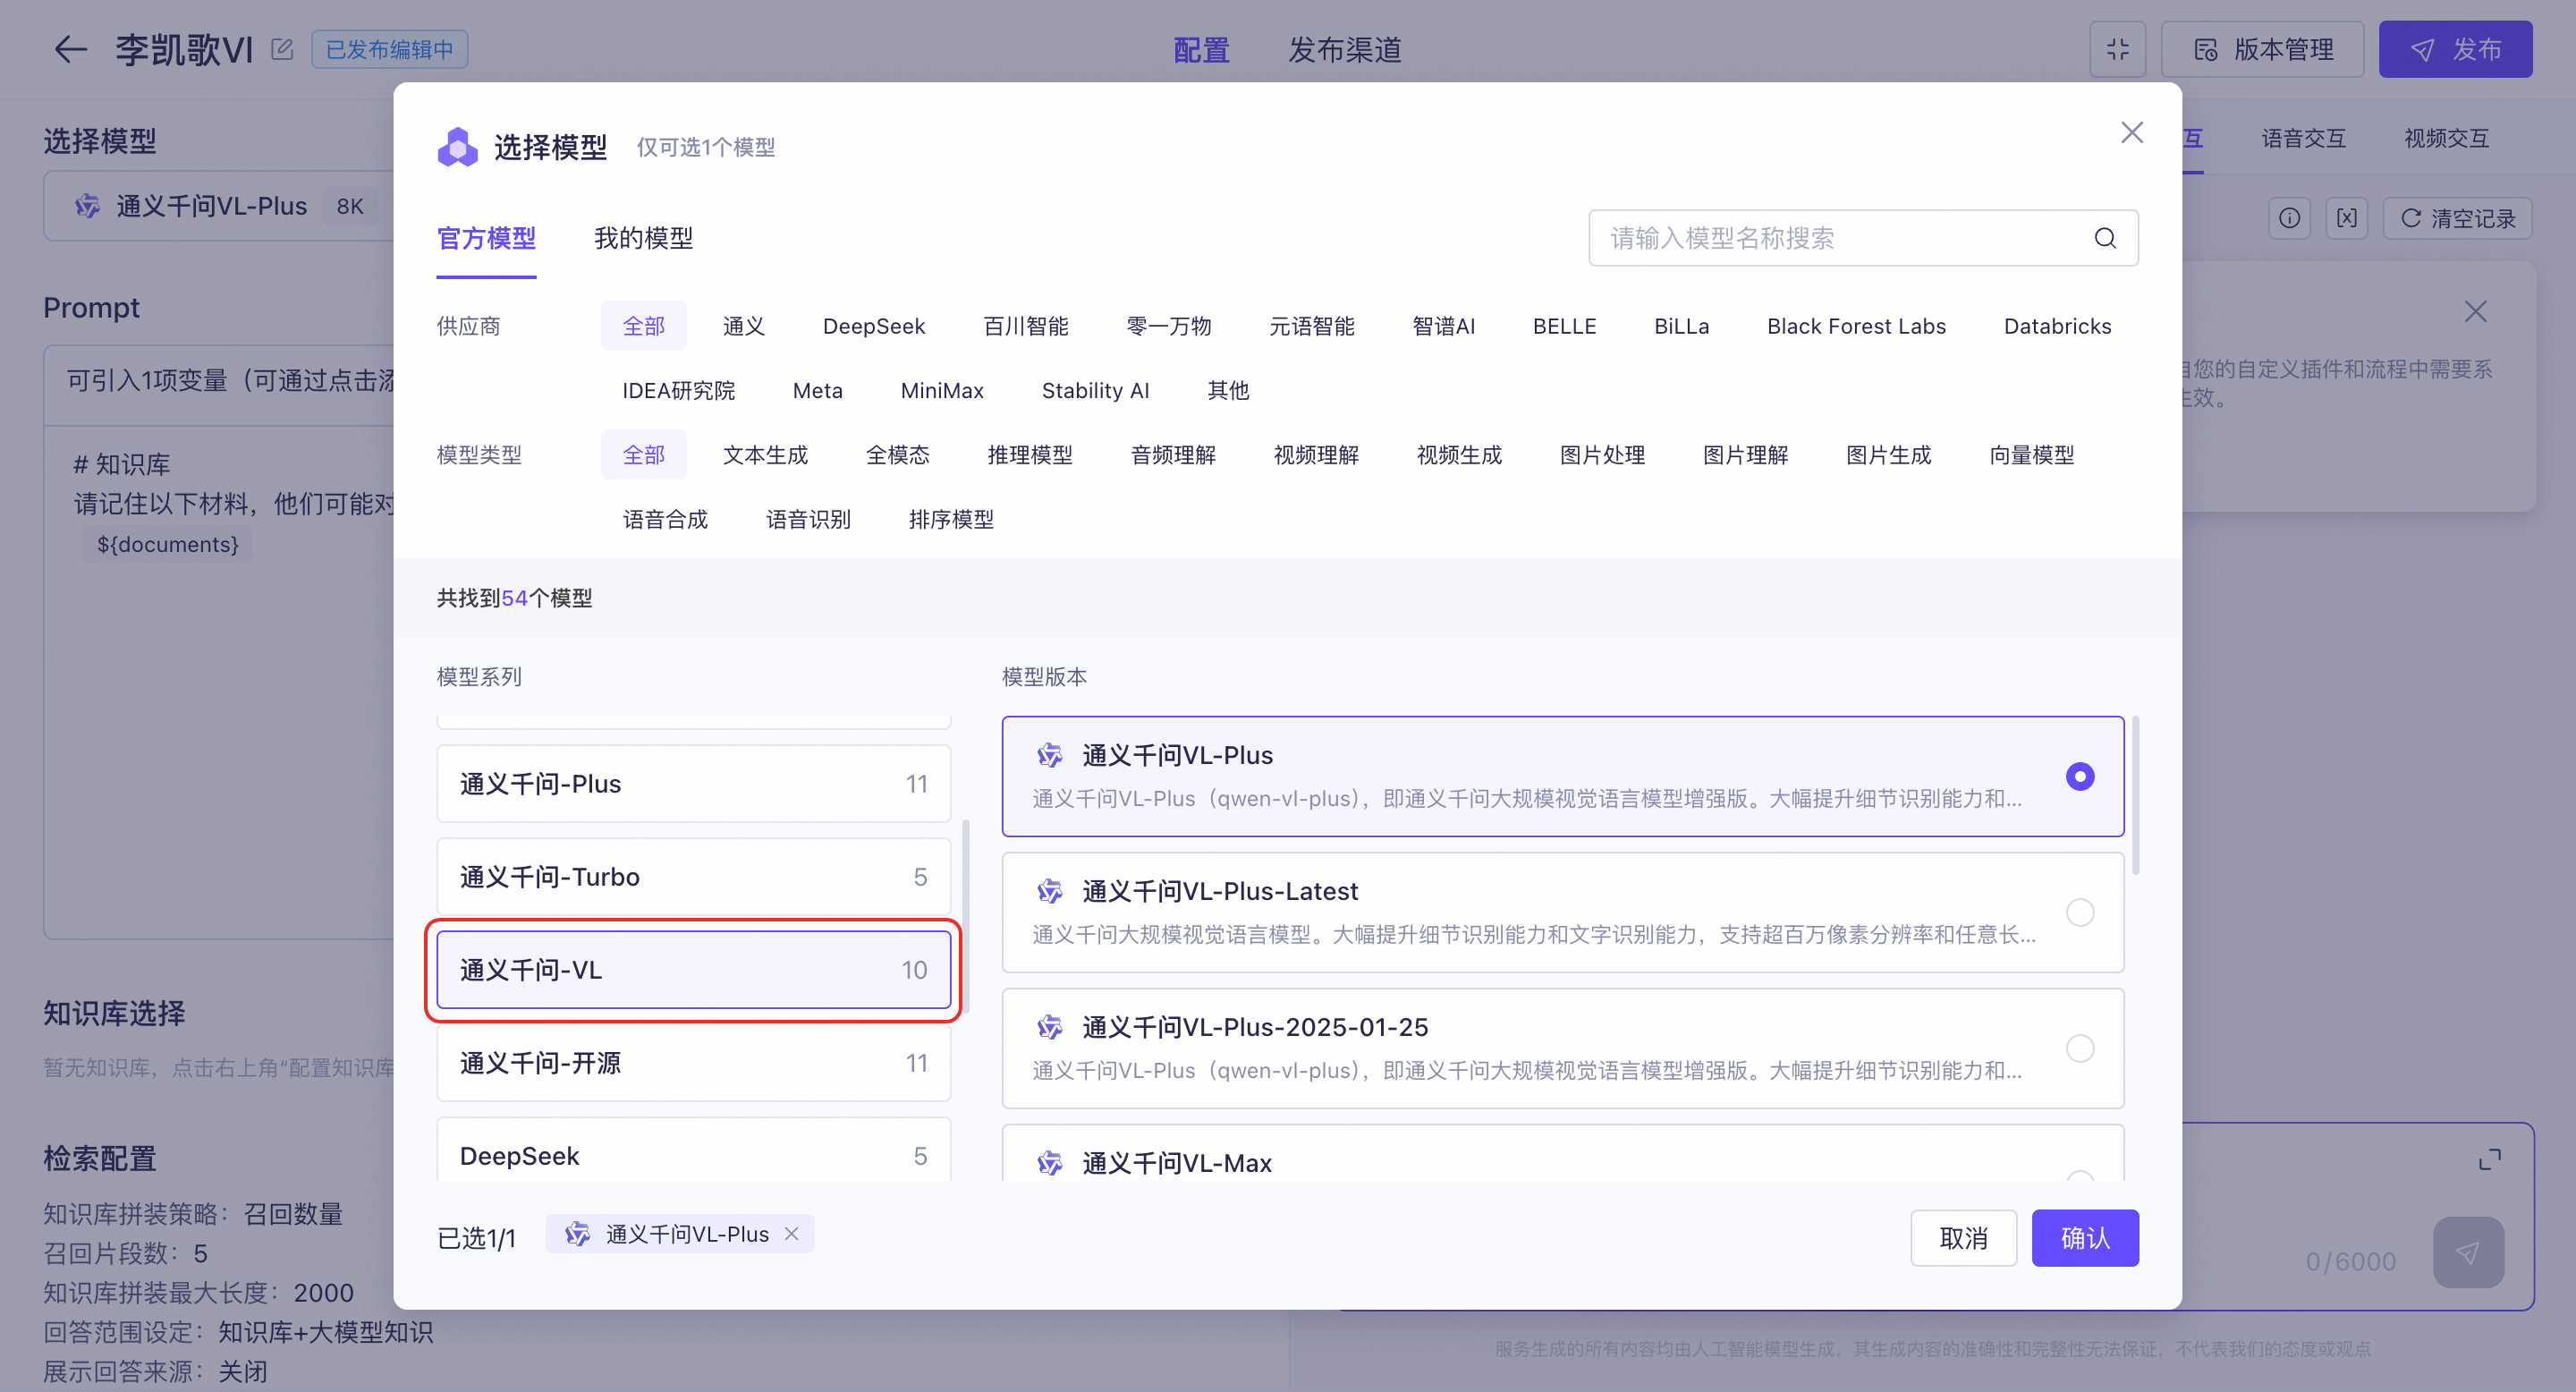Filter model type by 文本生成
Screen dimensions: 2576x1392
pos(765,455)
